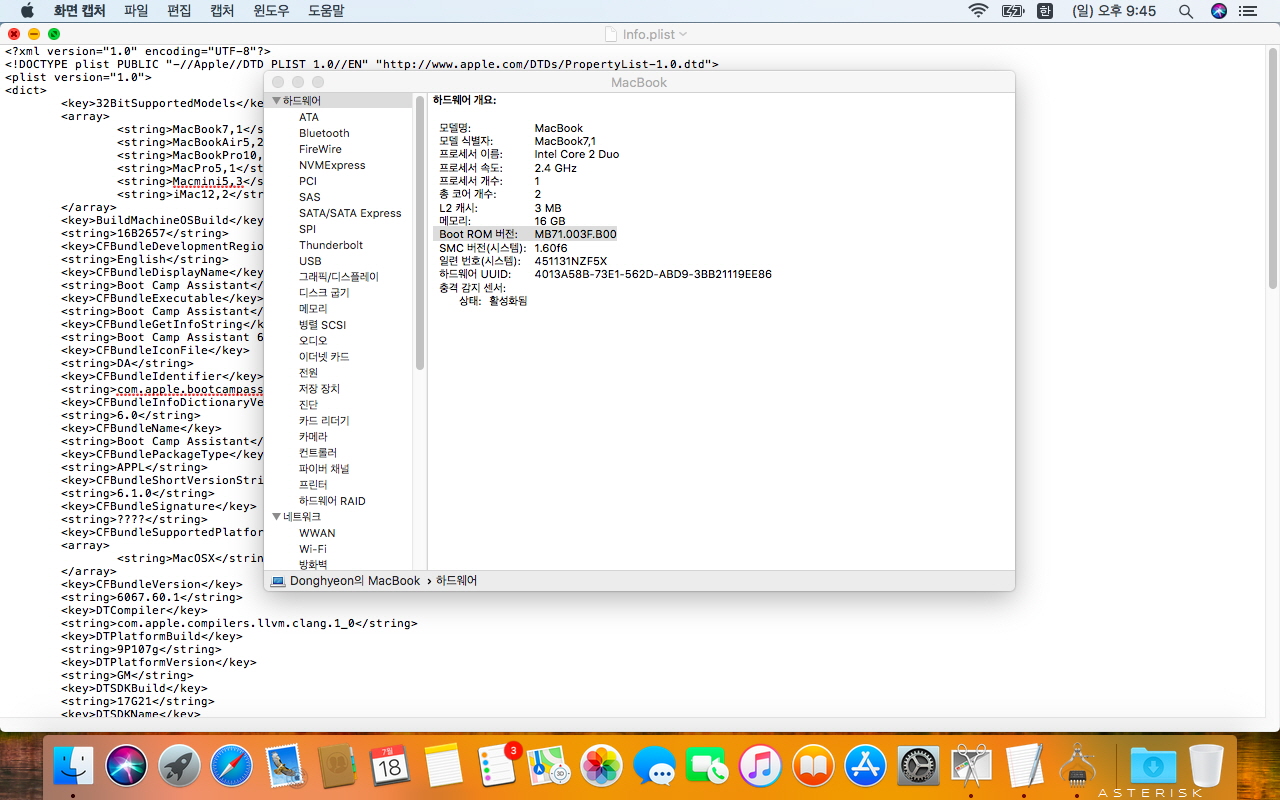Click hardware UUID value 4013A58B-73E1-562D-ABD9-3BB21119EE86

(x=653, y=274)
